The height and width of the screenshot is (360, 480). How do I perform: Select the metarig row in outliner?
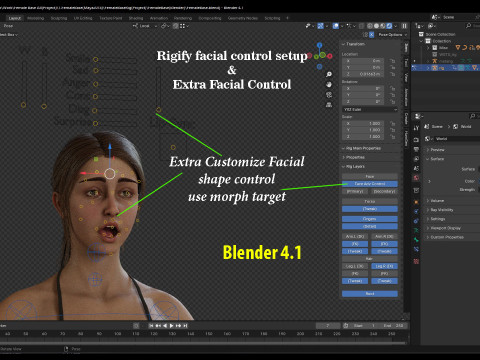coord(445,61)
